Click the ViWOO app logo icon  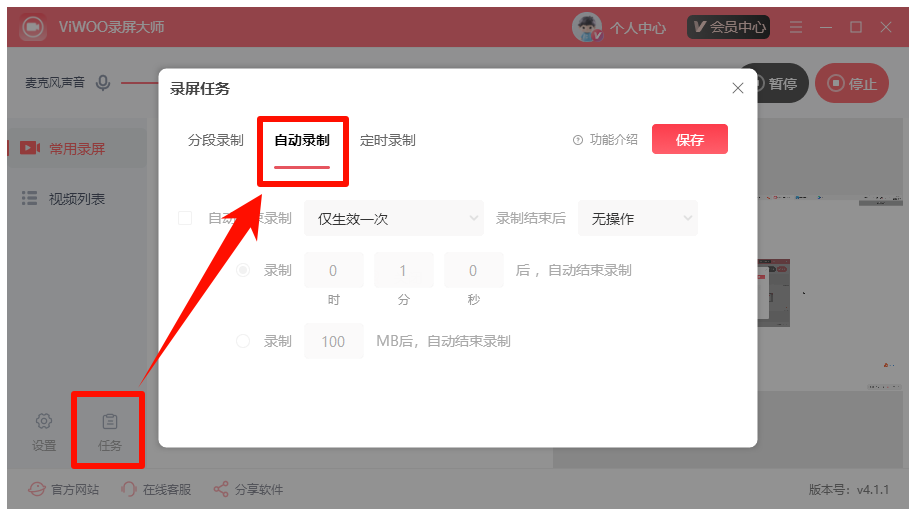click(x=33, y=27)
